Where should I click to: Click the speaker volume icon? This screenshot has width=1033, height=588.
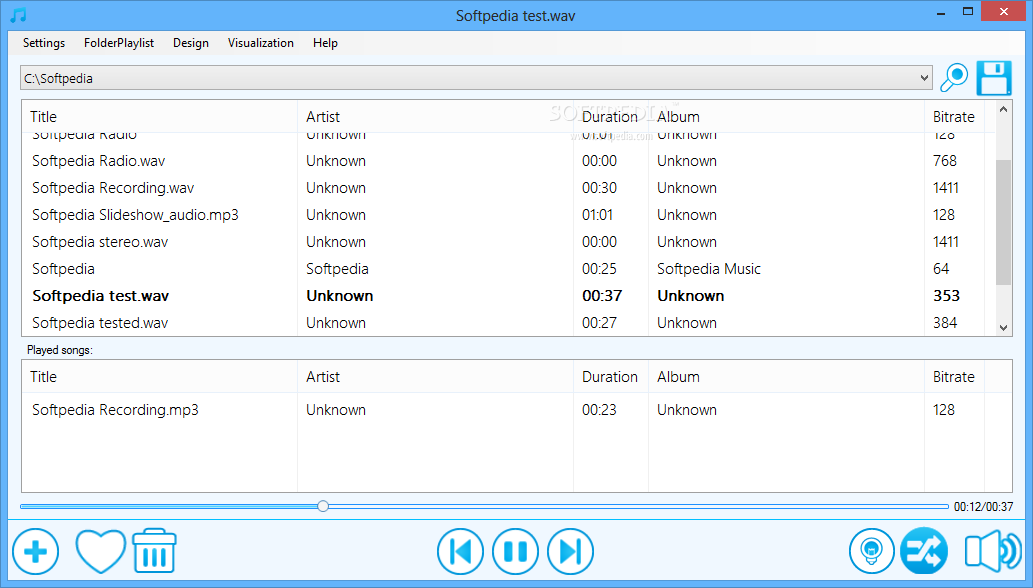point(993,551)
